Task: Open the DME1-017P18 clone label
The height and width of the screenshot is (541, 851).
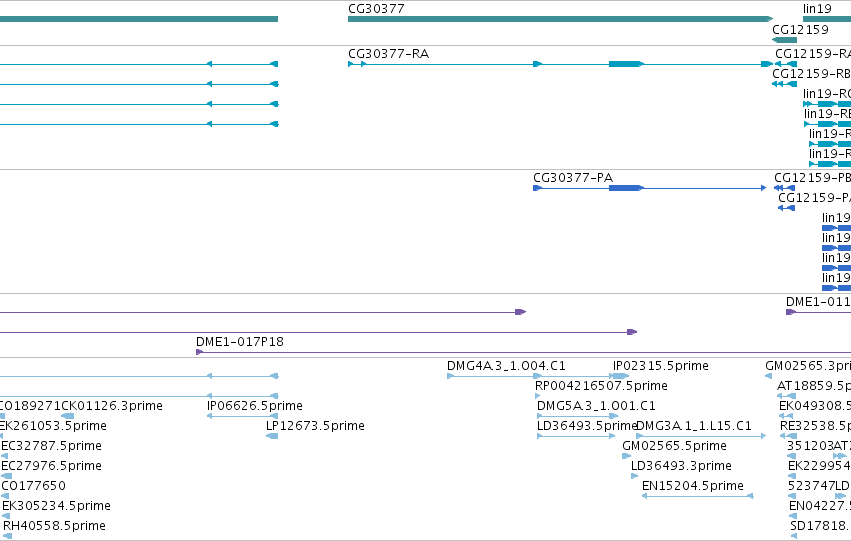Action: tap(239, 342)
